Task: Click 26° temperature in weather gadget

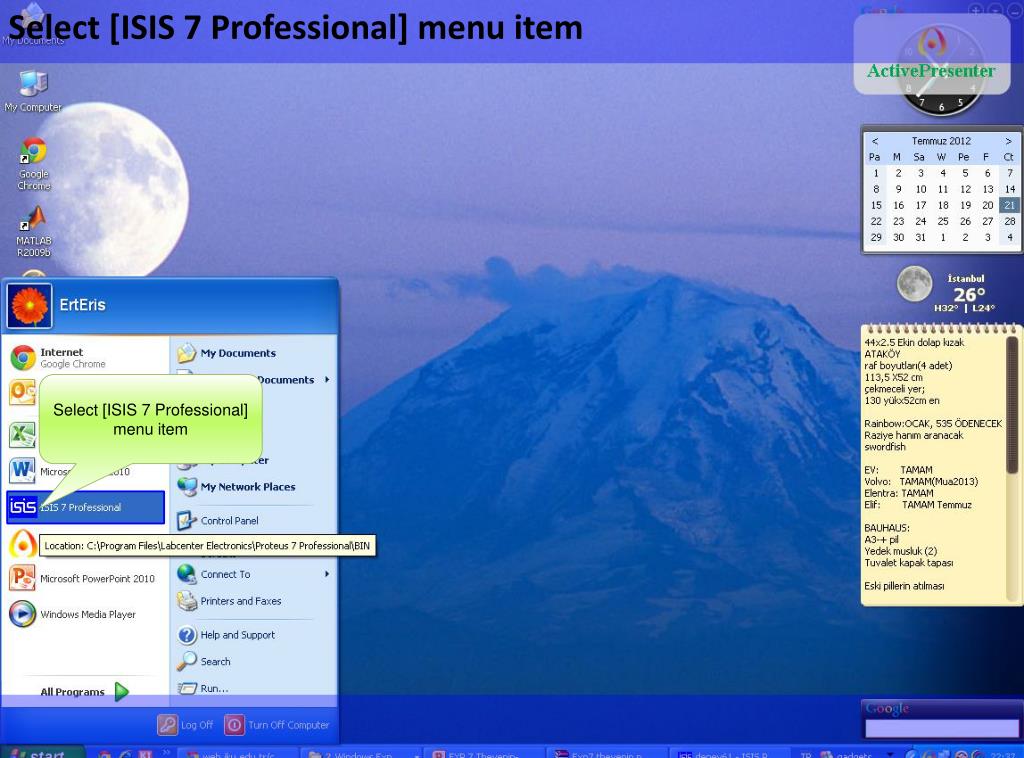Action: pos(968,294)
